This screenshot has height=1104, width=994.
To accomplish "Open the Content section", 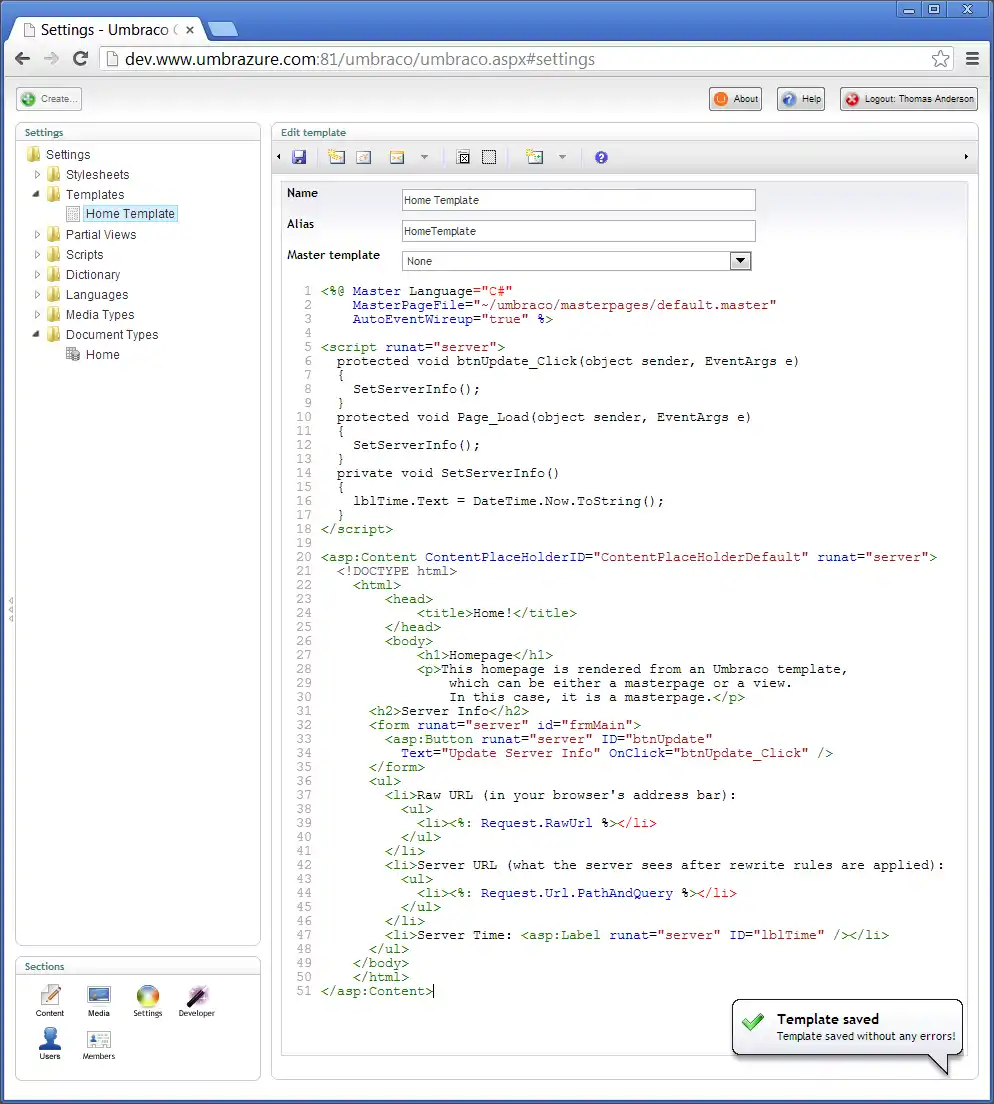I will pyautogui.click(x=50, y=1001).
